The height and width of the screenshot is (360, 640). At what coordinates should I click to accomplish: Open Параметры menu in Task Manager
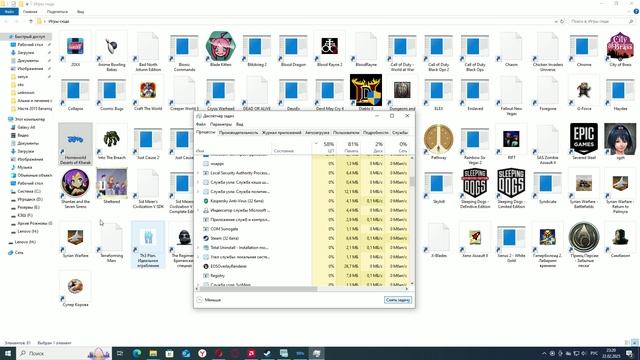(221, 124)
